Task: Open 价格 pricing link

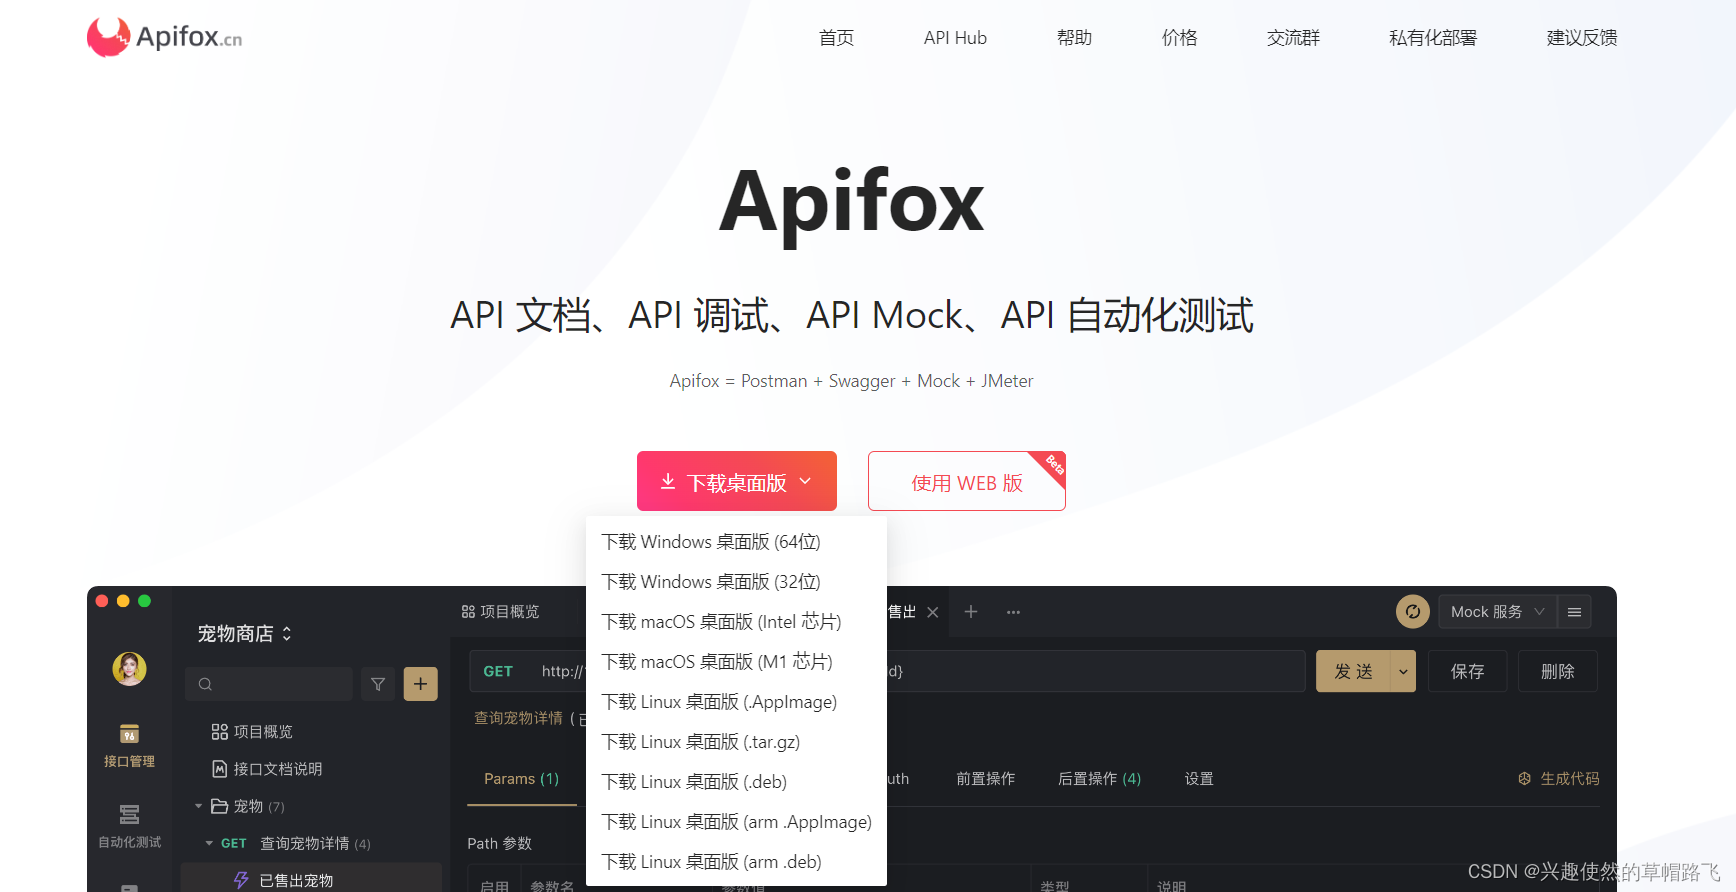Action: [x=1179, y=38]
